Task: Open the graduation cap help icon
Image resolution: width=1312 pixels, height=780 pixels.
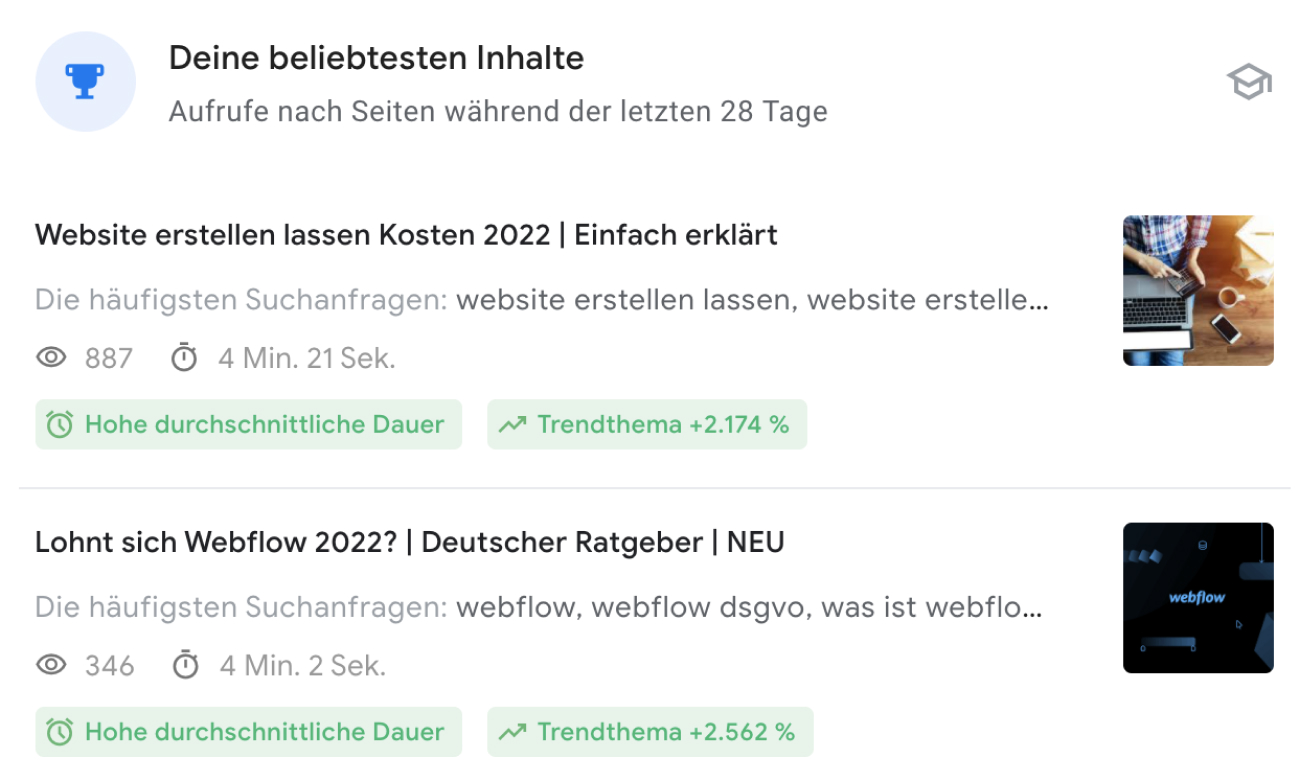Action: 1249,82
